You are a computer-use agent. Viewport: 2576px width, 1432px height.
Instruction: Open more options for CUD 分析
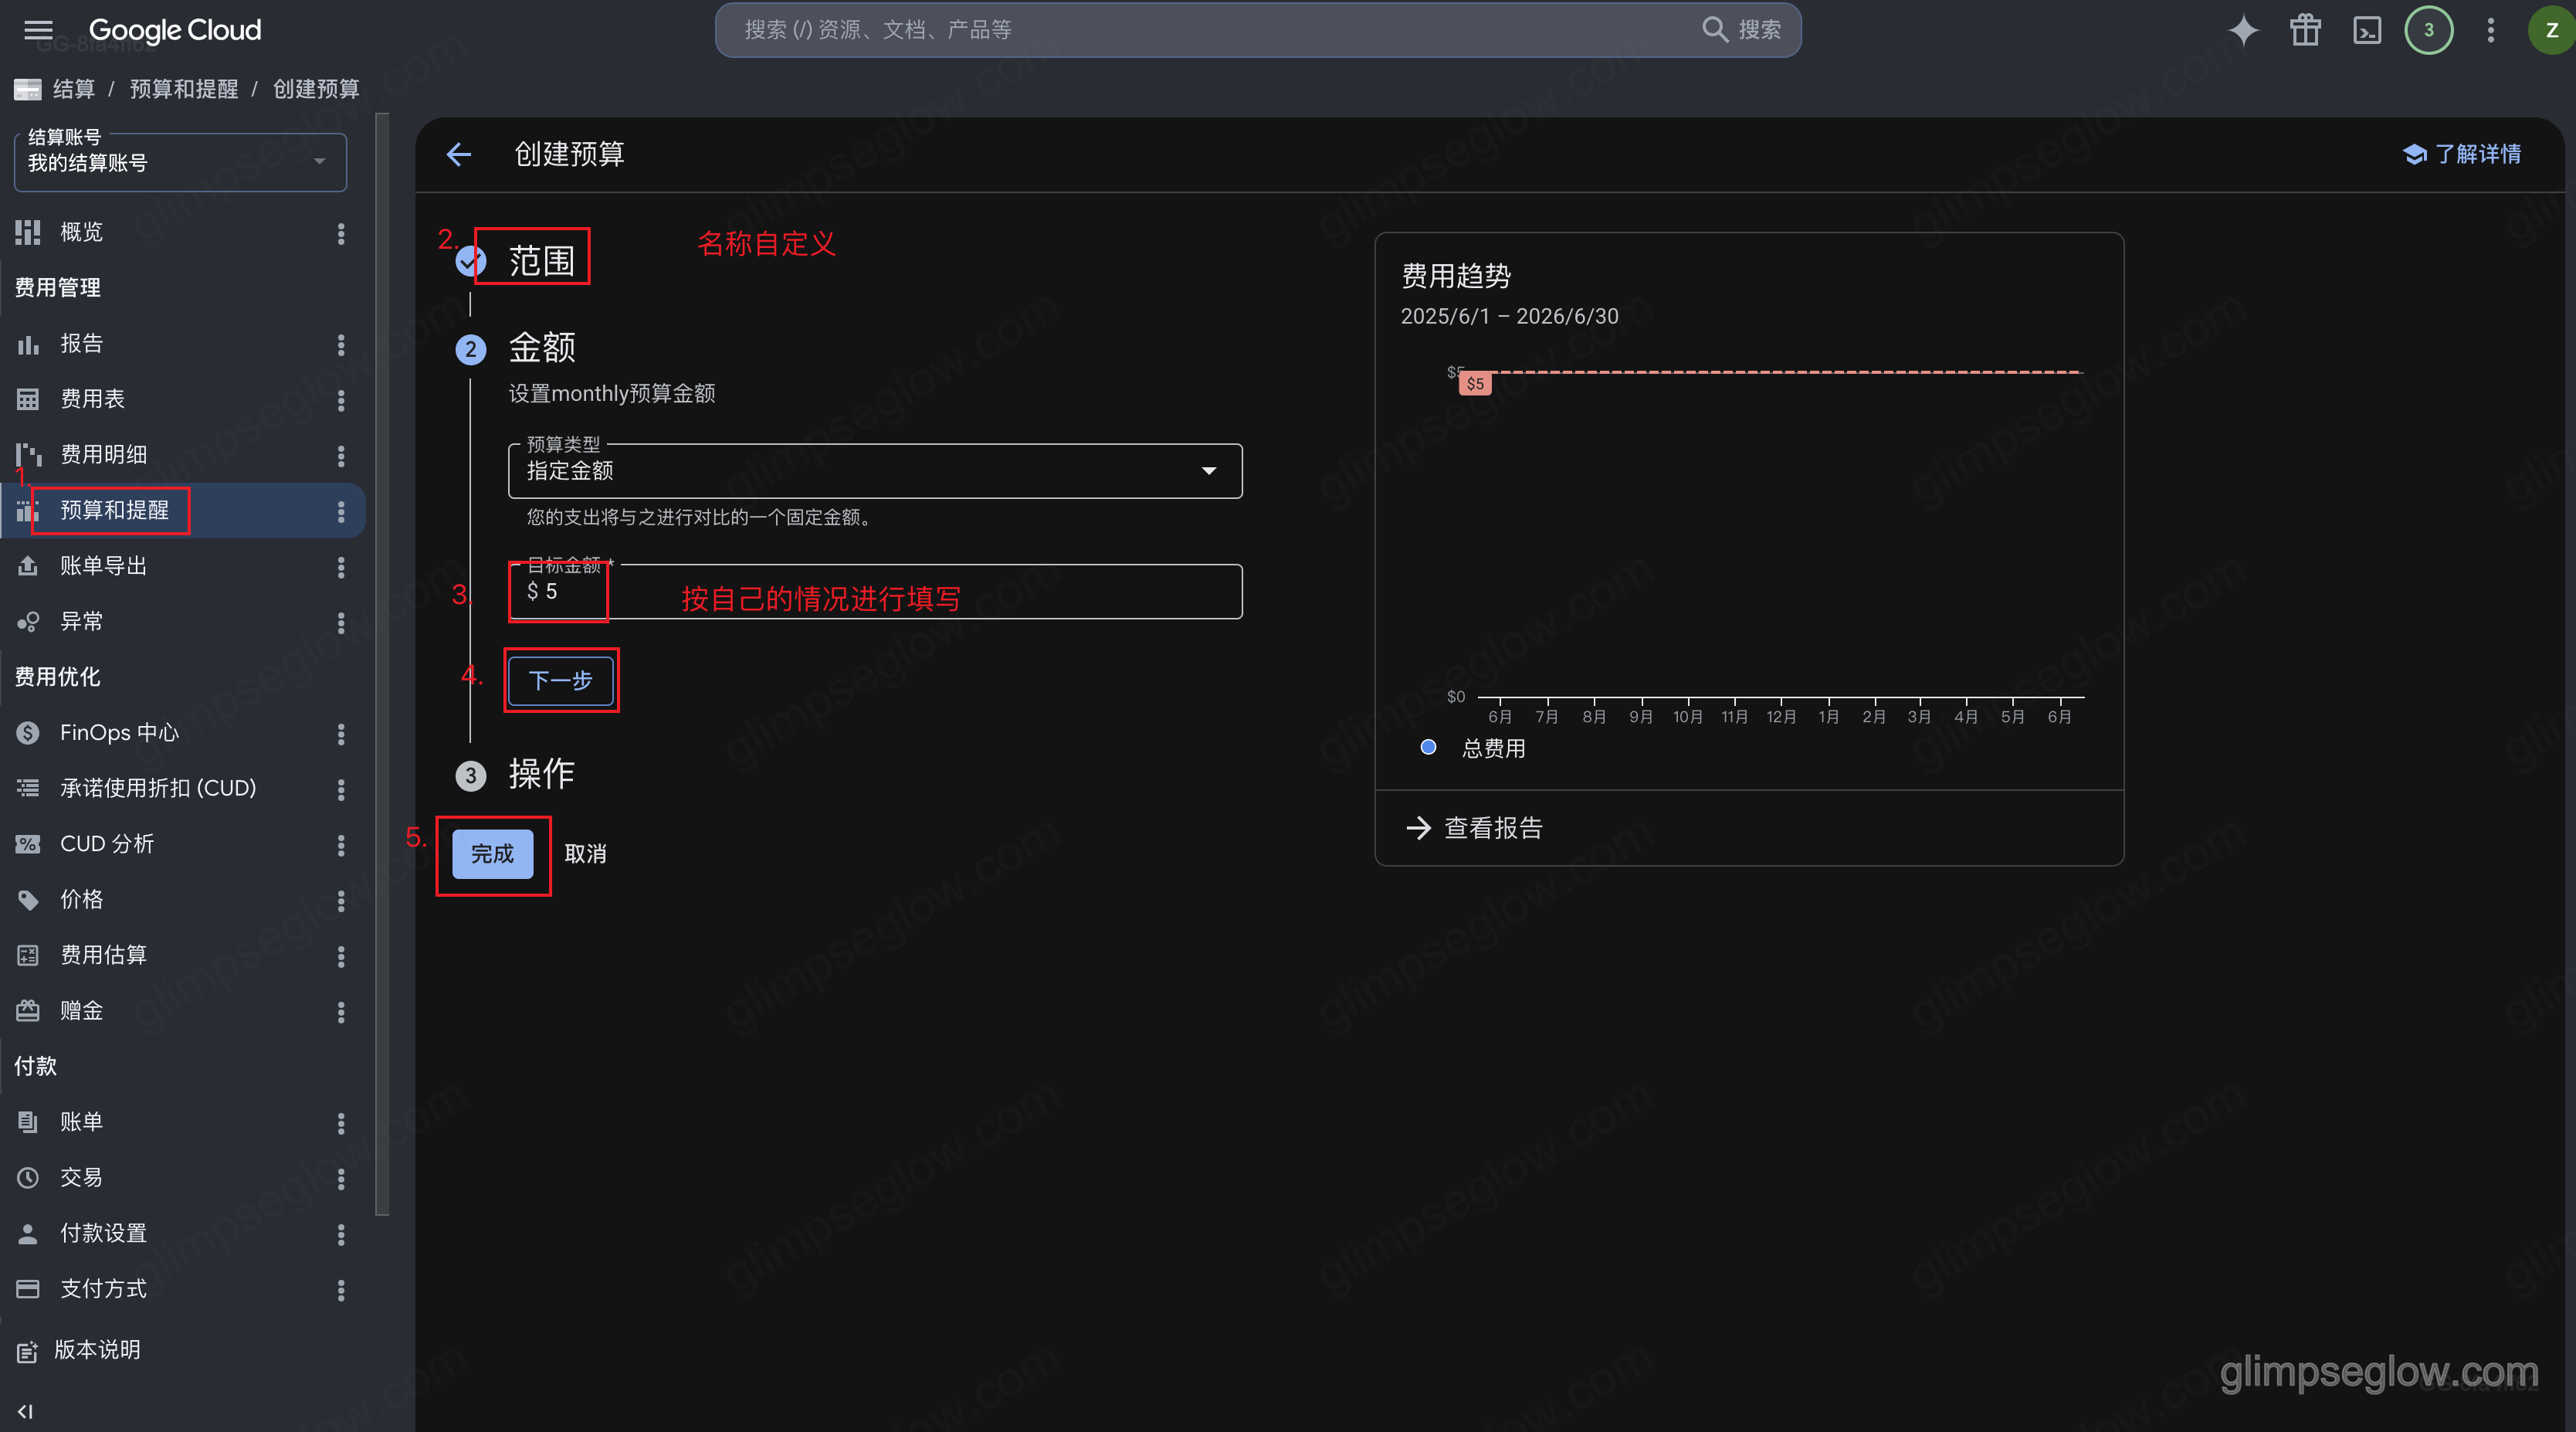pyautogui.click(x=341, y=845)
